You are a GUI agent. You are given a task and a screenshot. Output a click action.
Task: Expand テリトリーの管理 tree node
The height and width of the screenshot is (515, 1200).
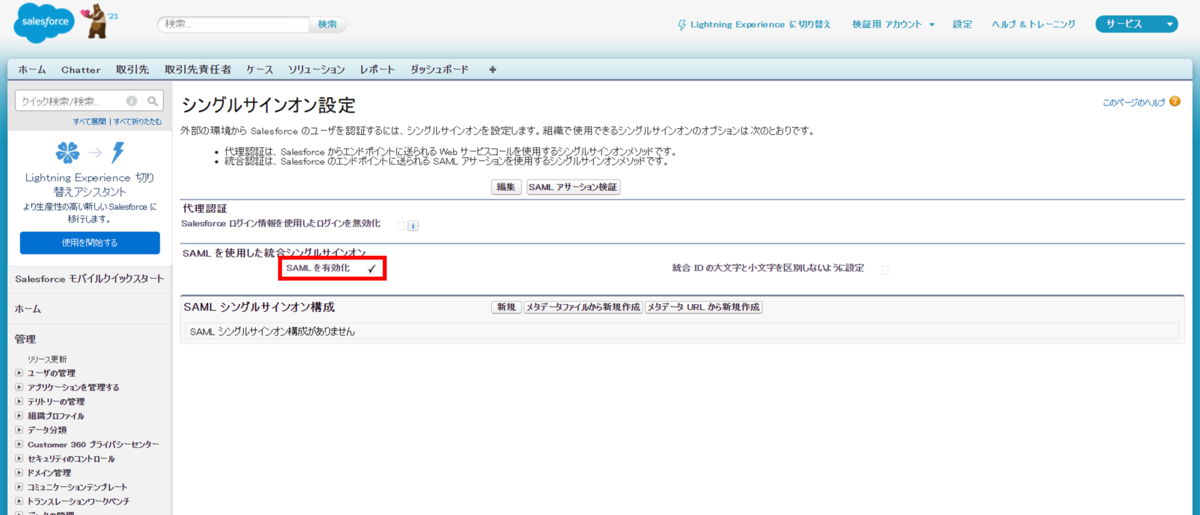tap(19, 401)
